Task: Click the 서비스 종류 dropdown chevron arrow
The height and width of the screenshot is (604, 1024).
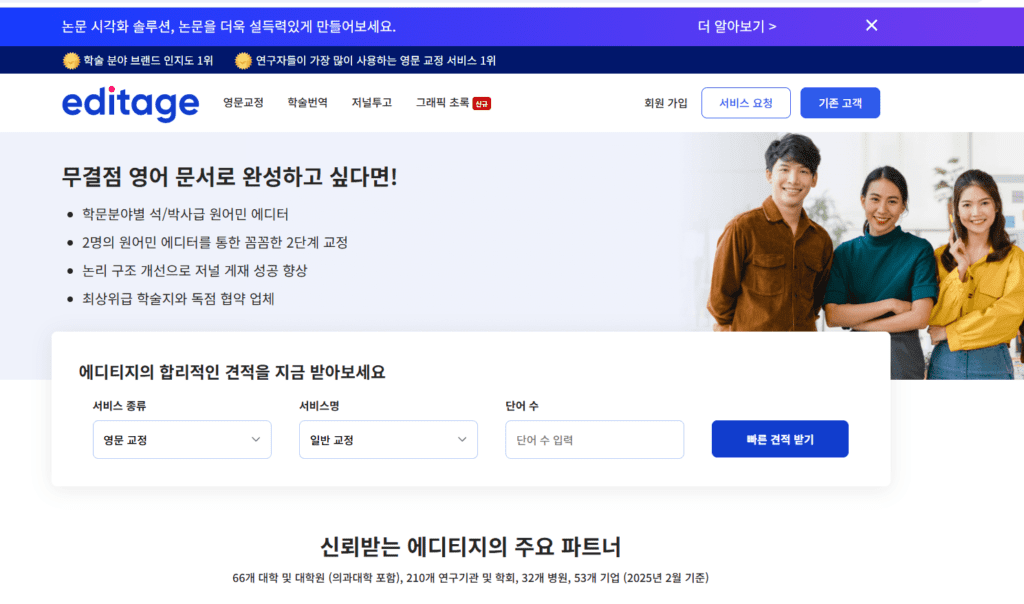Action: pyautogui.click(x=258, y=439)
